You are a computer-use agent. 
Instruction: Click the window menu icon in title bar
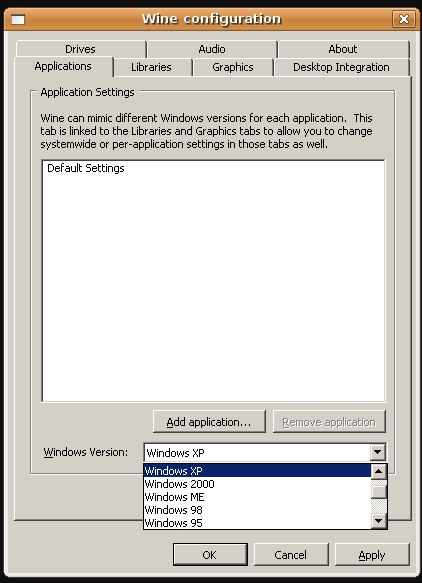[18, 19]
